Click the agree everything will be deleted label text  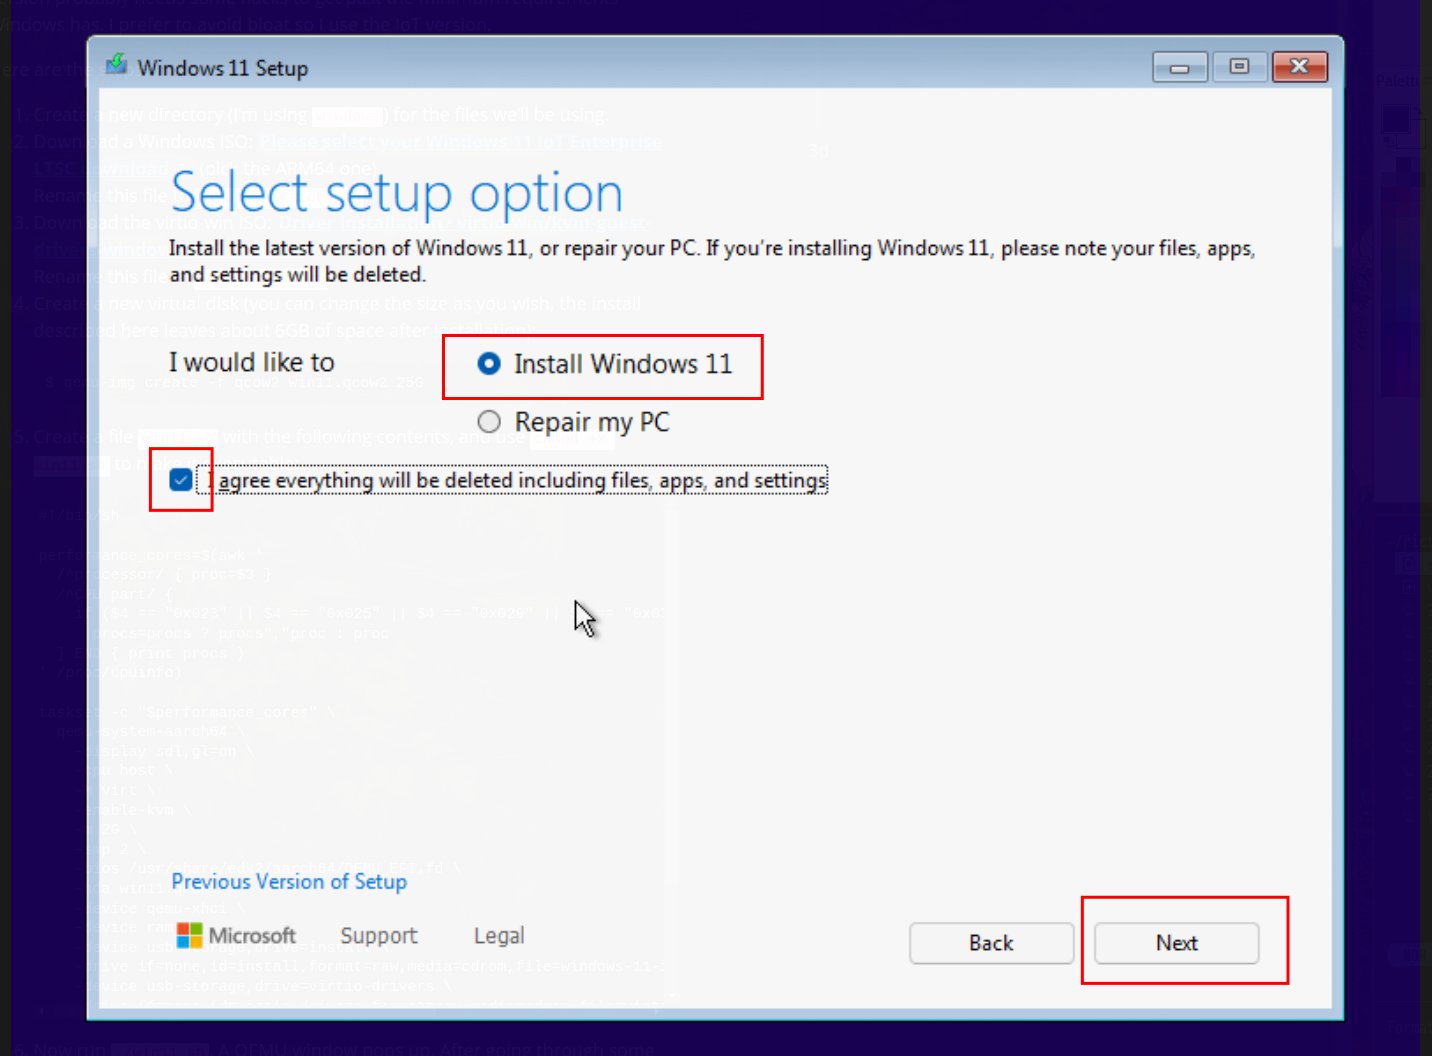click(513, 481)
